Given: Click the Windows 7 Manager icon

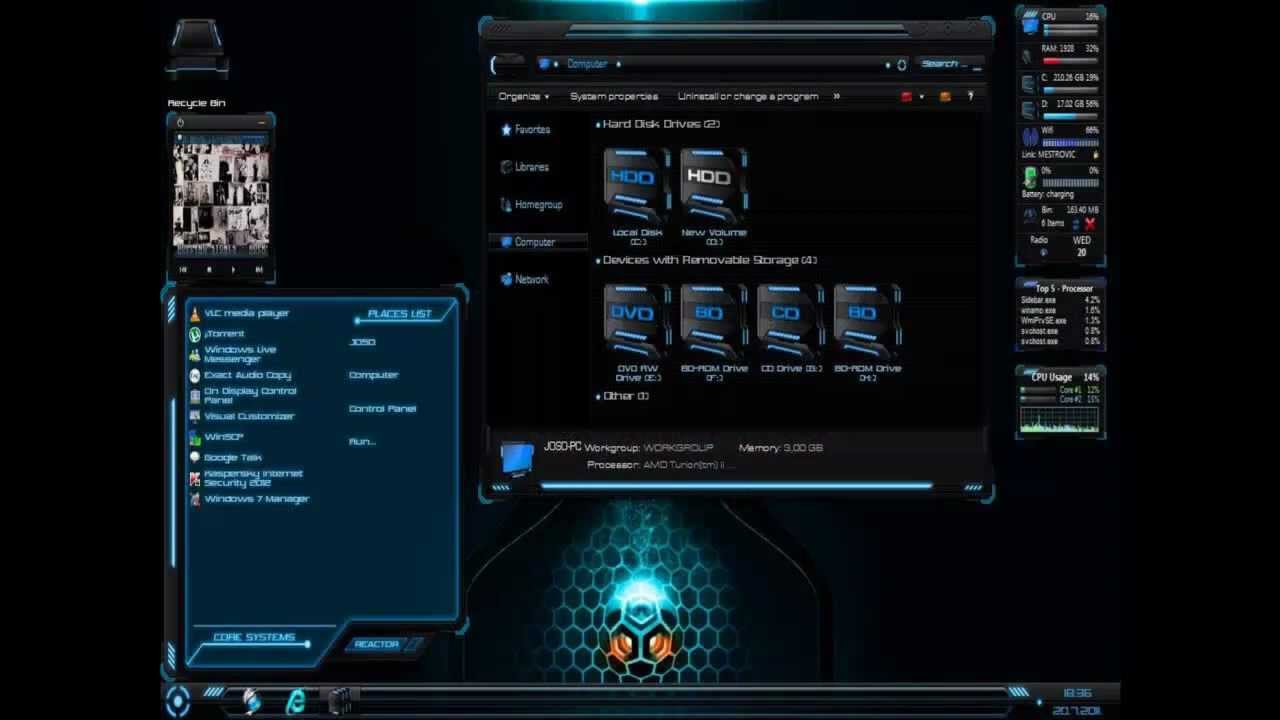Looking at the screenshot, I should pyautogui.click(x=195, y=499).
